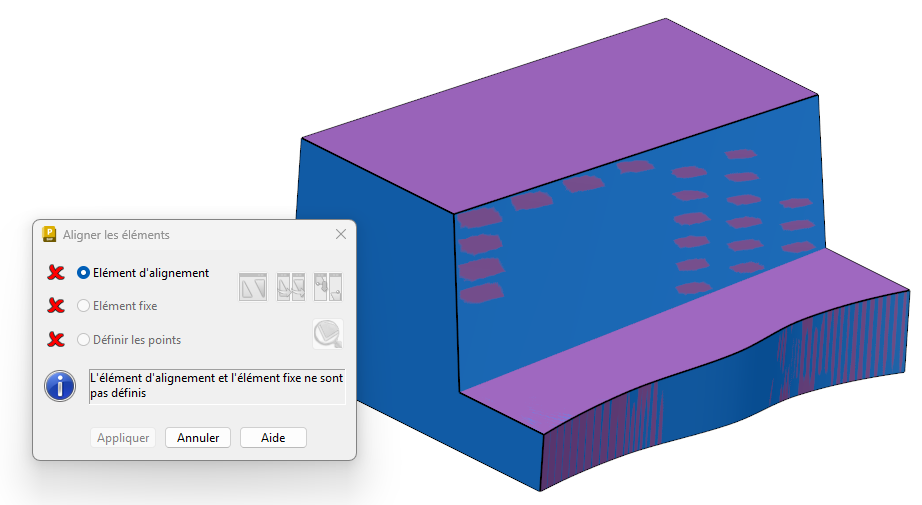
Task: Select the Elément d'alignement radio button
Action: pos(84,272)
